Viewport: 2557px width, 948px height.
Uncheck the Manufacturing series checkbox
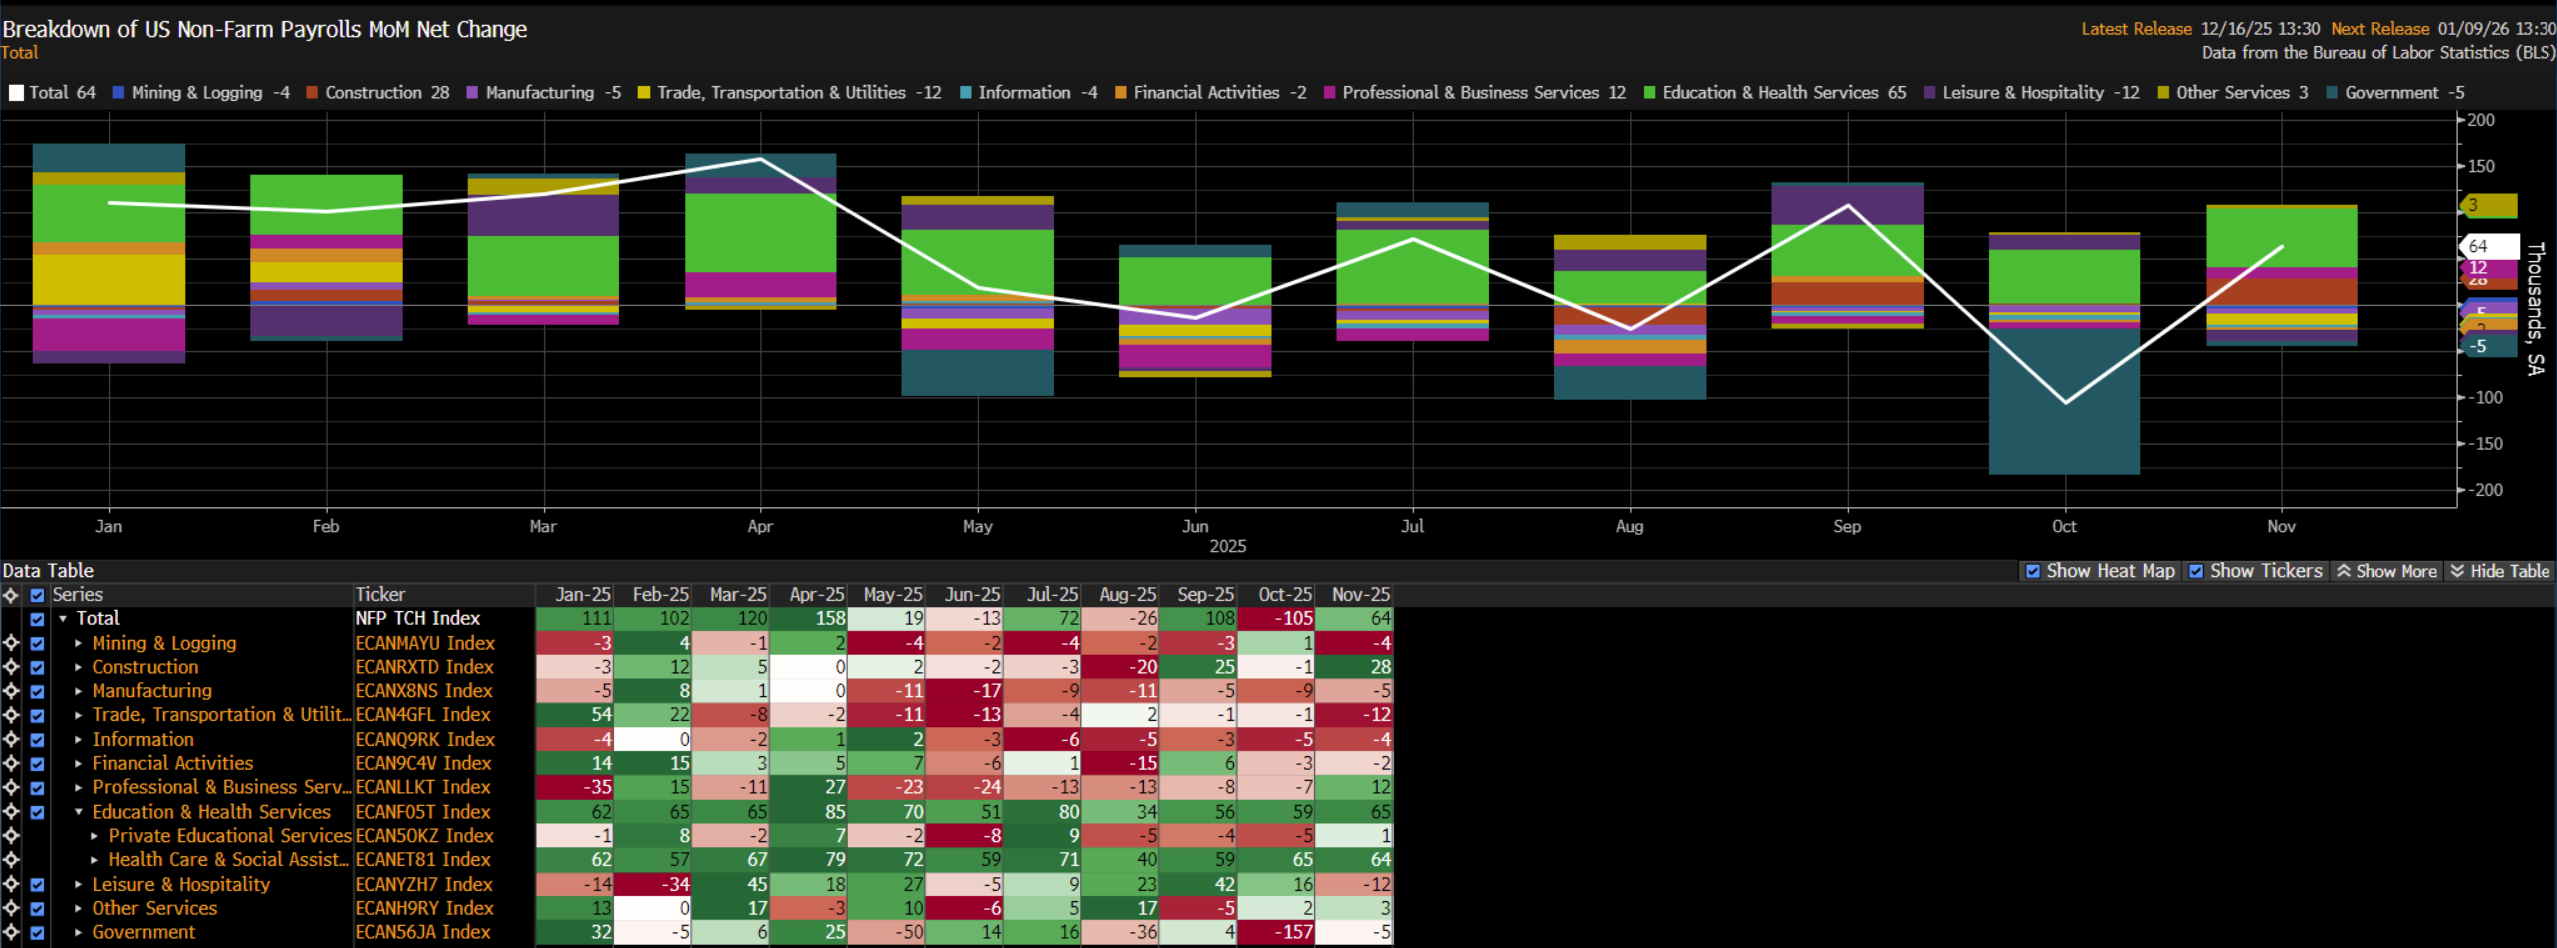(x=37, y=691)
